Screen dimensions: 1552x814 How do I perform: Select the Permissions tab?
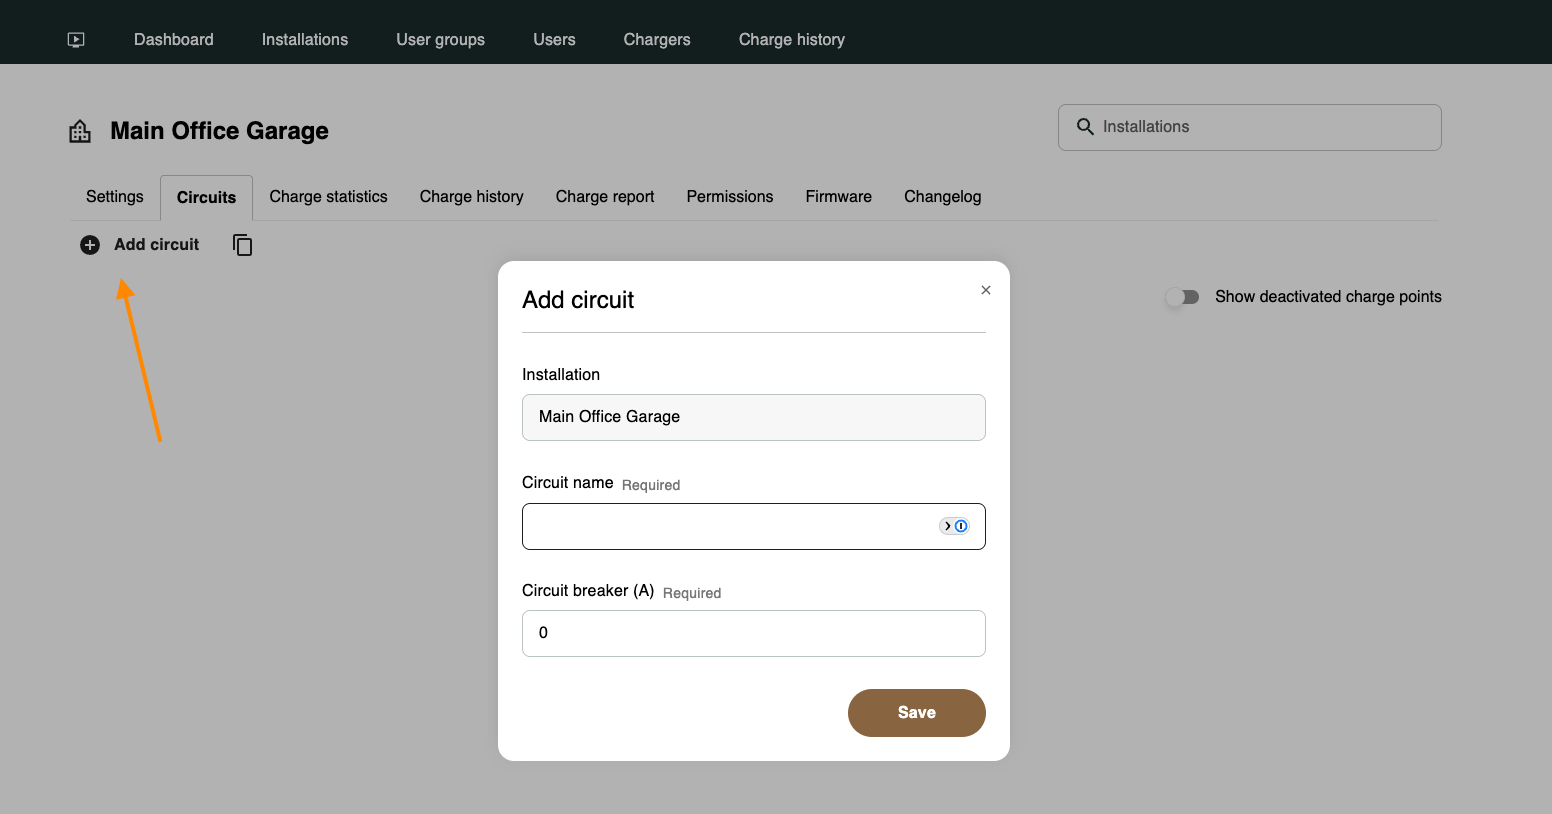tap(730, 197)
